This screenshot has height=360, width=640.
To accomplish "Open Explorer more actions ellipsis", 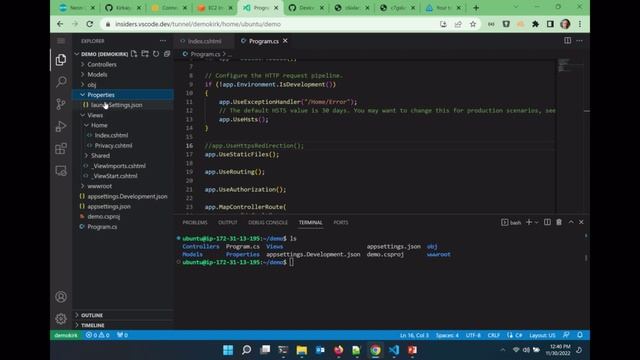I will coord(163,41).
